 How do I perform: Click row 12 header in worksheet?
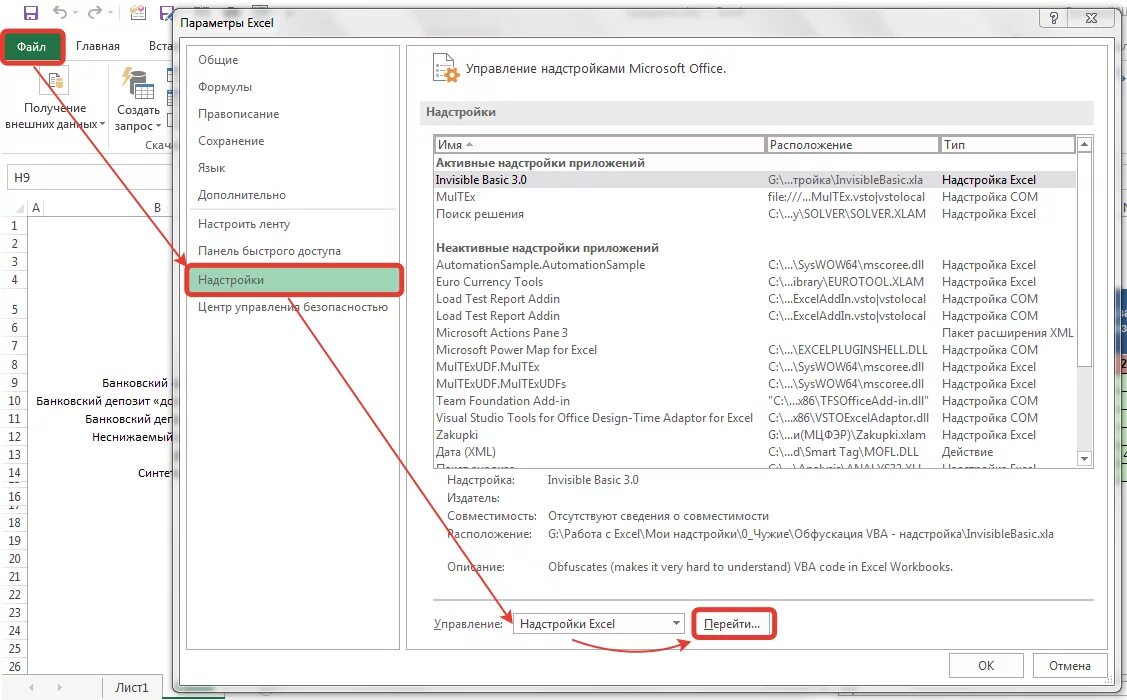pyautogui.click(x=14, y=437)
